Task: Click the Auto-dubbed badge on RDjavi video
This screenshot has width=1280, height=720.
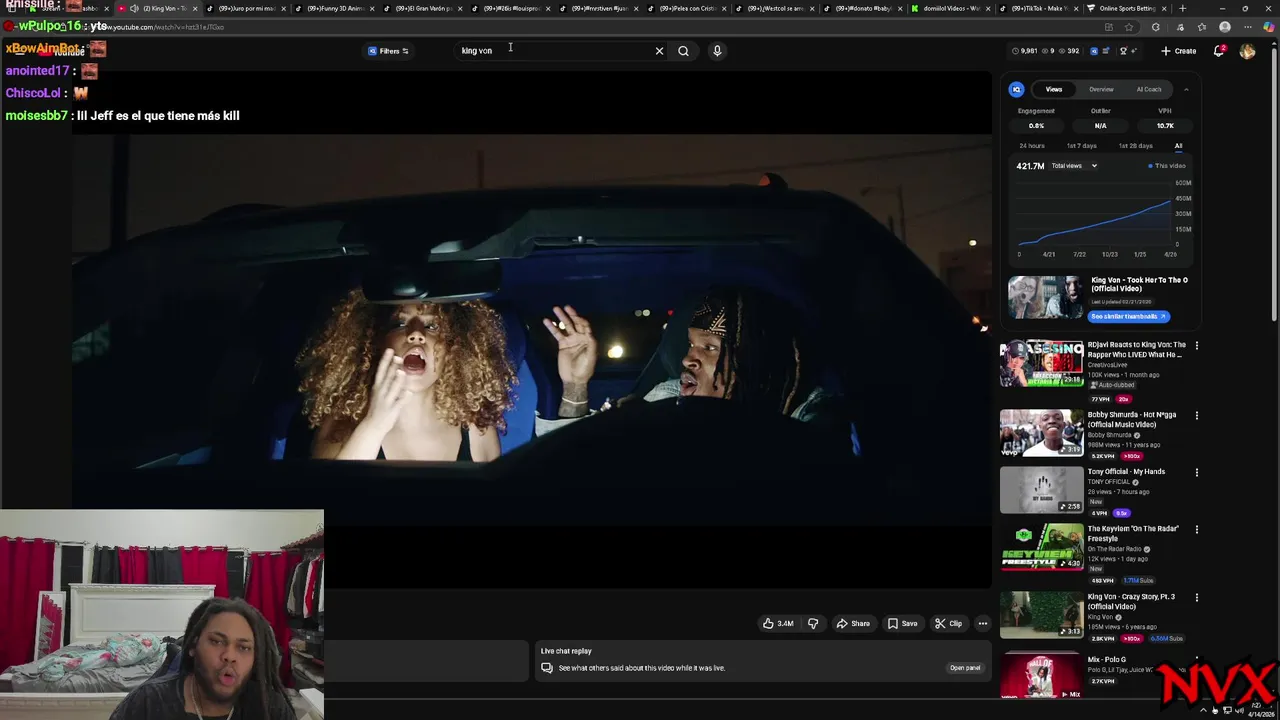Action: 1112,385
